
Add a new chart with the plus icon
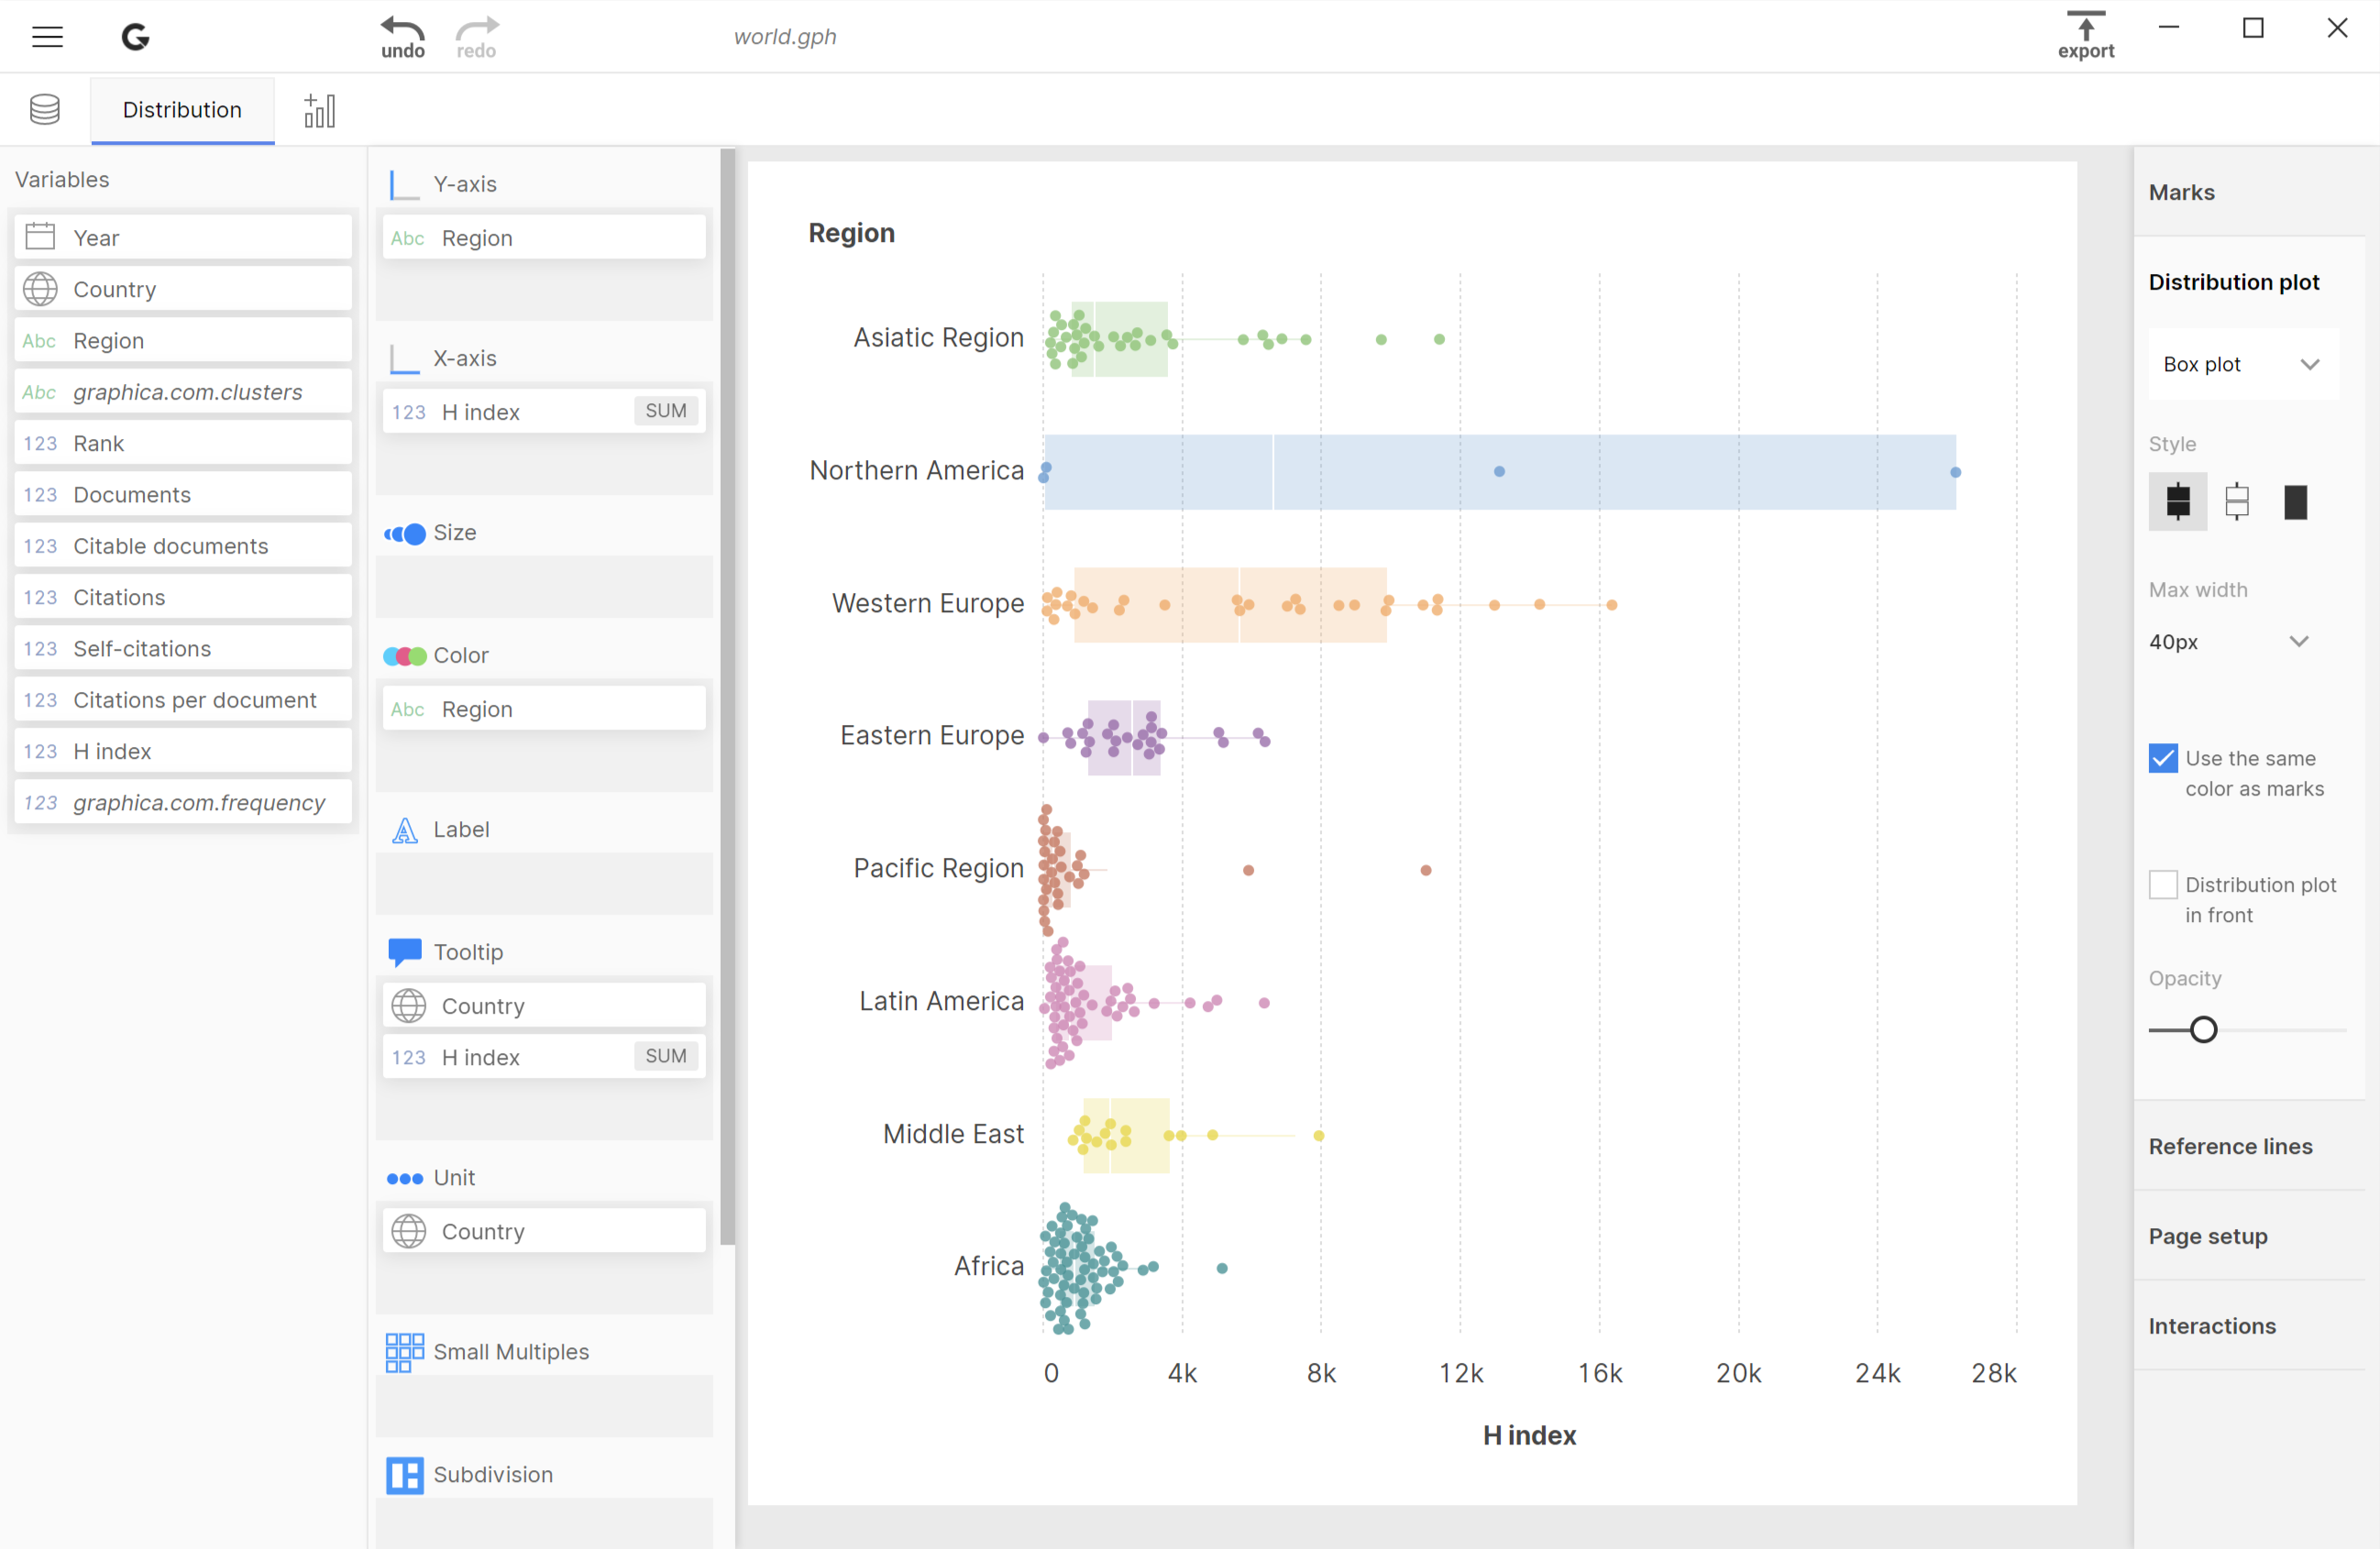point(319,109)
